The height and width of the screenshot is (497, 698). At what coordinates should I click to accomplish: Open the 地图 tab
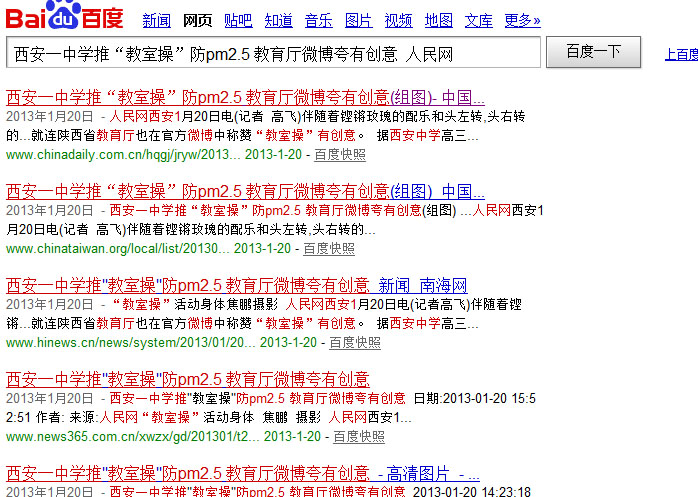click(438, 20)
